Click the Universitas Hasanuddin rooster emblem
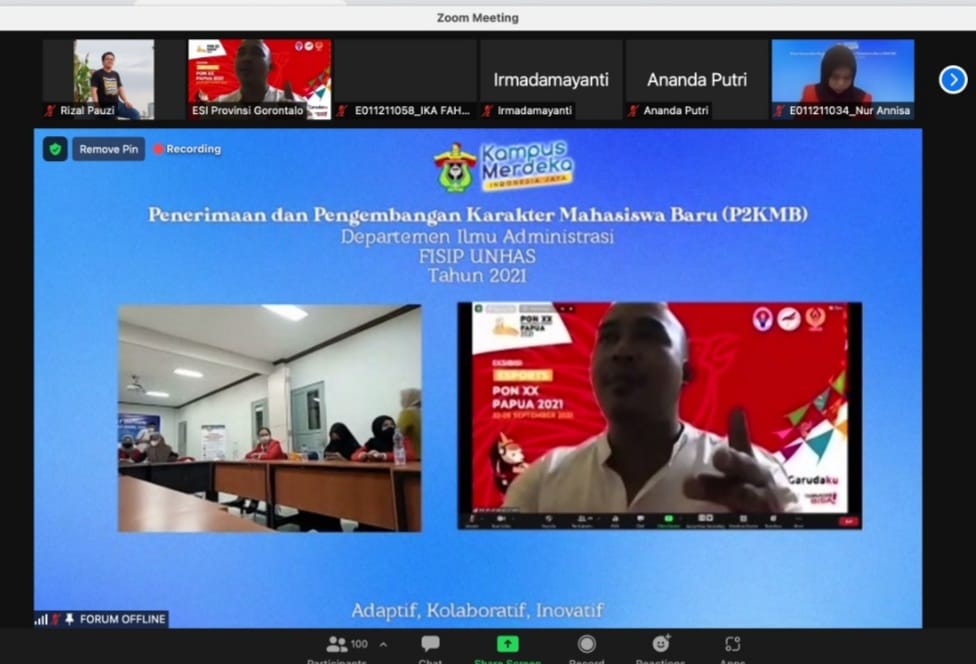This screenshot has width=976, height=664. (456, 167)
